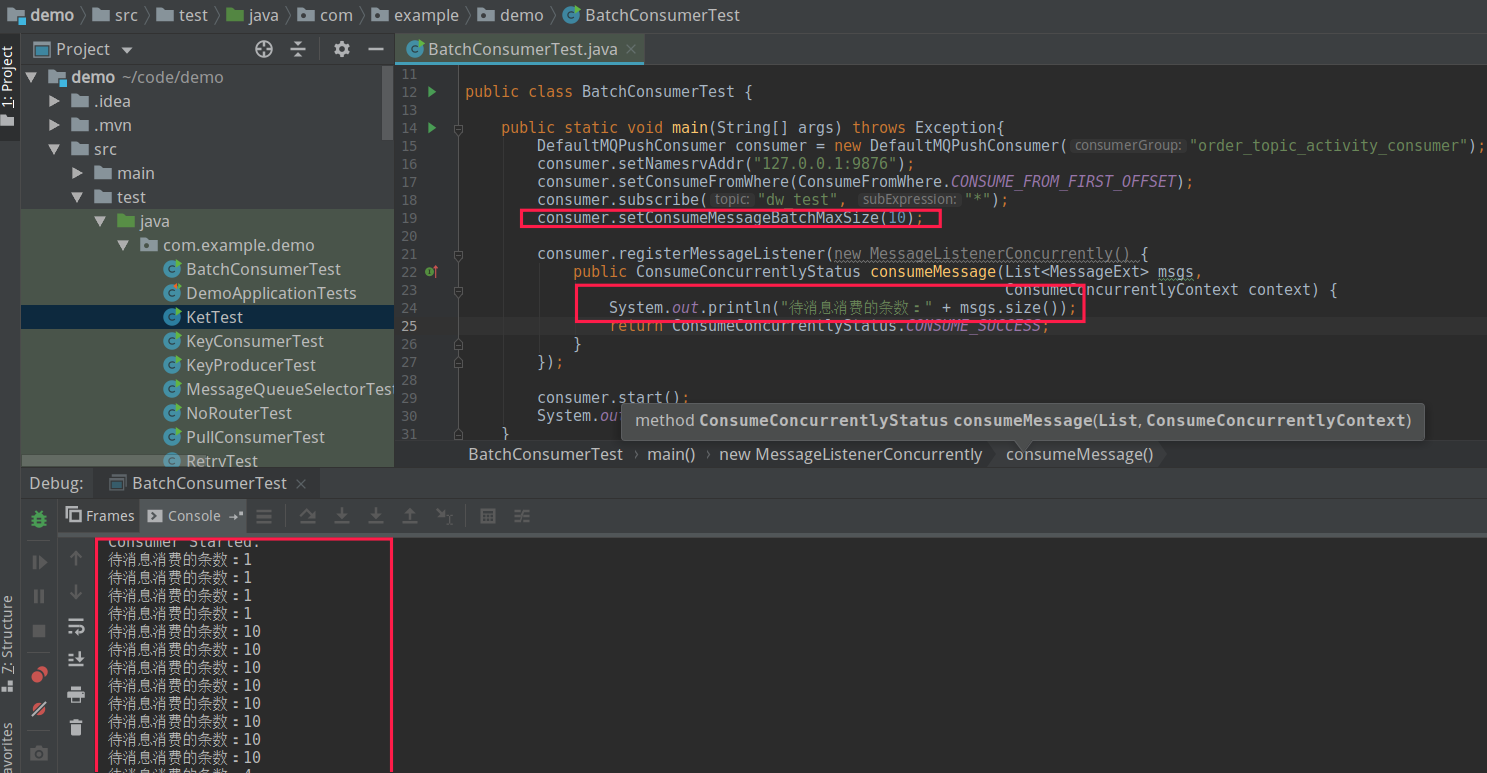Click View Breakpoints red circles icon

[39, 674]
